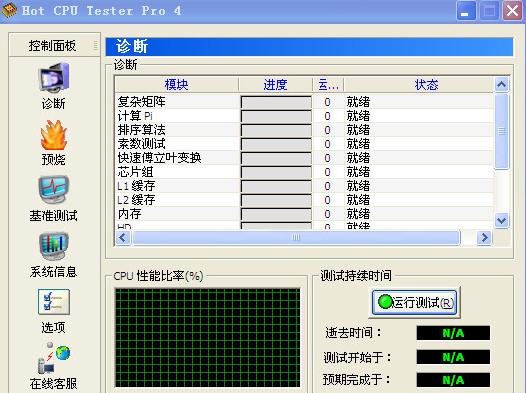This screenshot has height=393, width=526.
Task: Open the 基准测试 benchmark icon
Action: (54, 189)
